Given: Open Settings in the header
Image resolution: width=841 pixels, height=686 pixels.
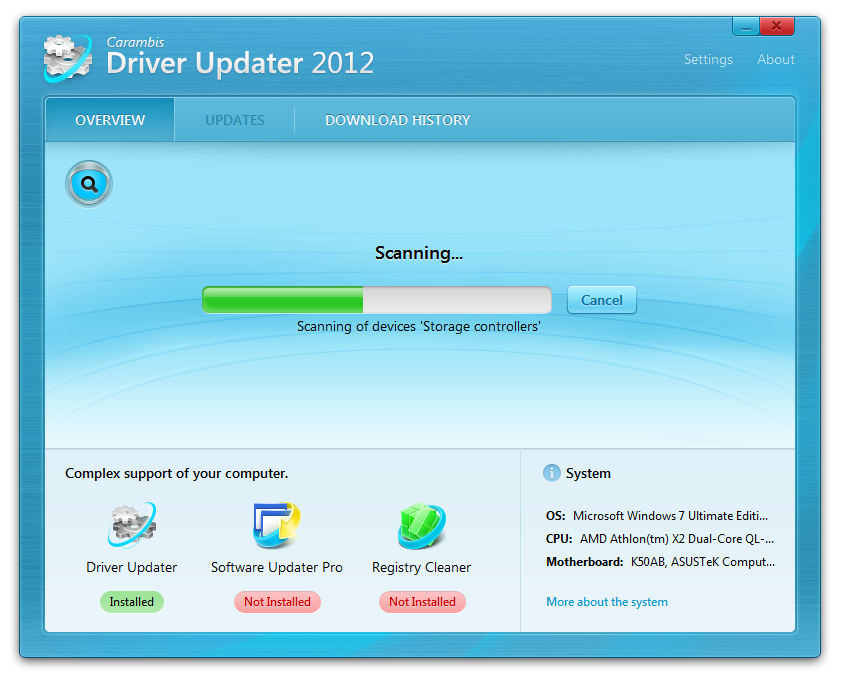Looking at the screenshot, I should (x=708, y=60).
